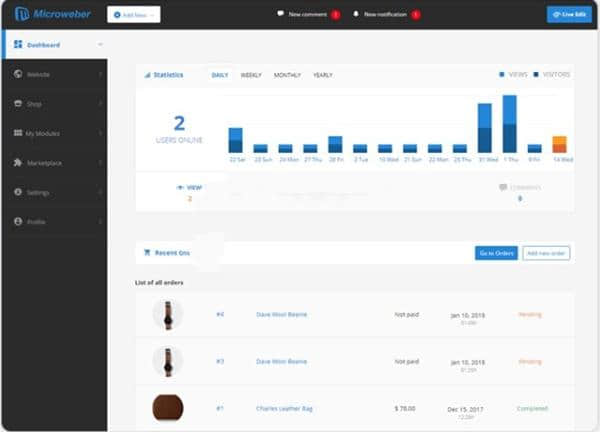Image resolution: width=600 pixels, height=432 pixels.
Task: Click the New notification bell icon
Action: (355, 15)
